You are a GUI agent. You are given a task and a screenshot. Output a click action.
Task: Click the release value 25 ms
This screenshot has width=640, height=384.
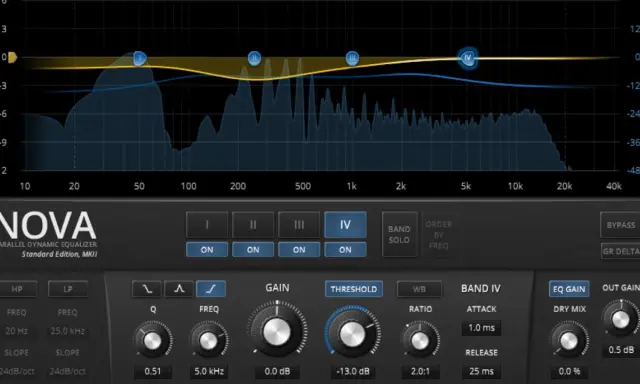[x=482, y=371]
